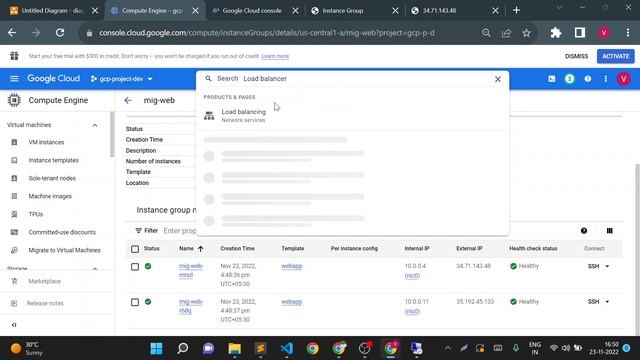Collapse the side navigation panel arrow
This screenshot has width=640, height=360.
pos(14,325)
